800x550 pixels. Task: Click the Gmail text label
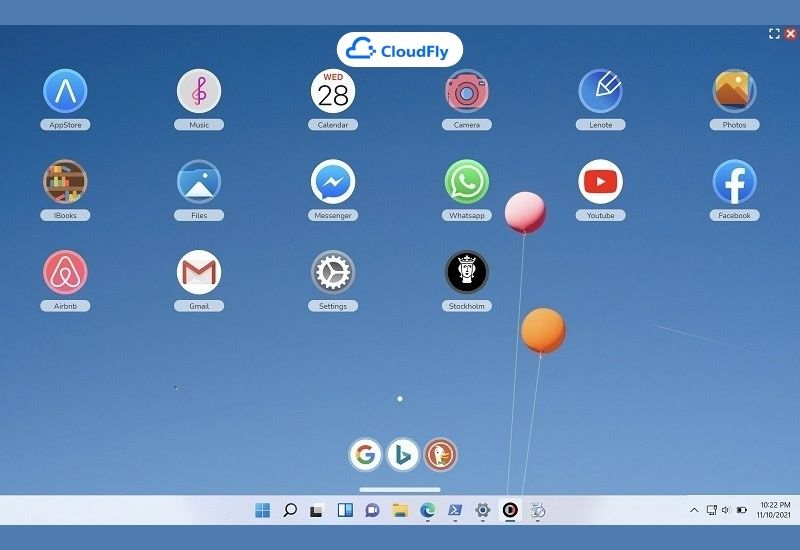199,306
